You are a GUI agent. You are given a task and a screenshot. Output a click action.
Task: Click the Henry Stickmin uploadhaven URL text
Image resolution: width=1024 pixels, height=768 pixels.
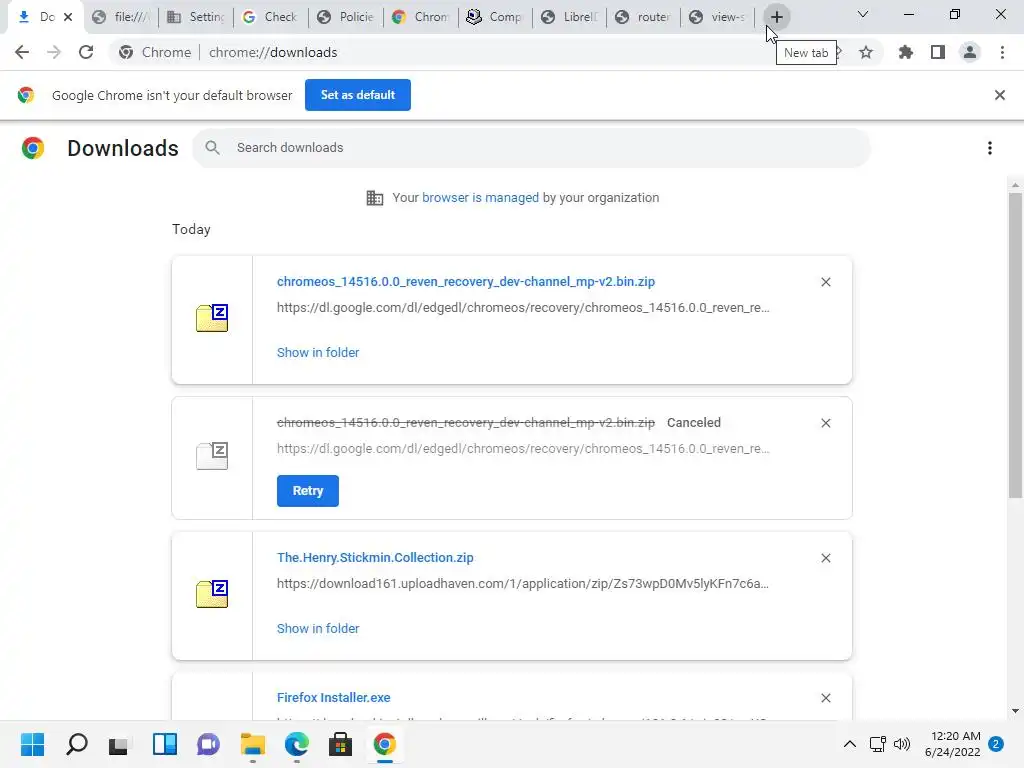523,584
